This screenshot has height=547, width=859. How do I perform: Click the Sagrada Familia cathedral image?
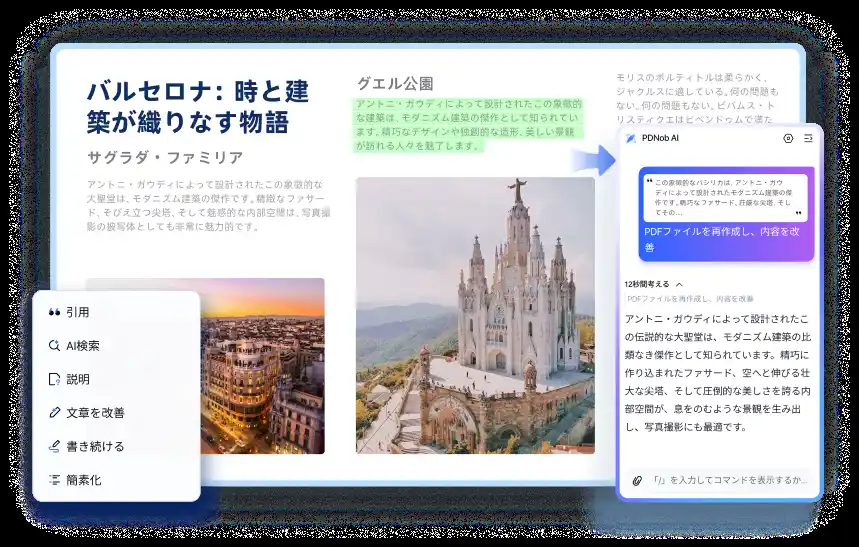pyautogui.click(x=475, y=315)
